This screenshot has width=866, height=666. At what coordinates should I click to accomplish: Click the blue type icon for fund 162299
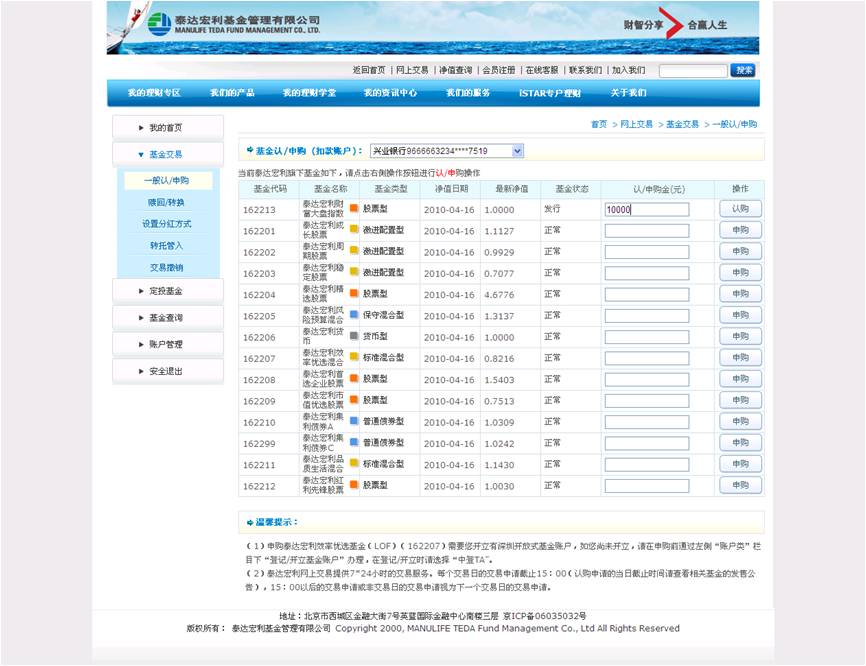354,442
